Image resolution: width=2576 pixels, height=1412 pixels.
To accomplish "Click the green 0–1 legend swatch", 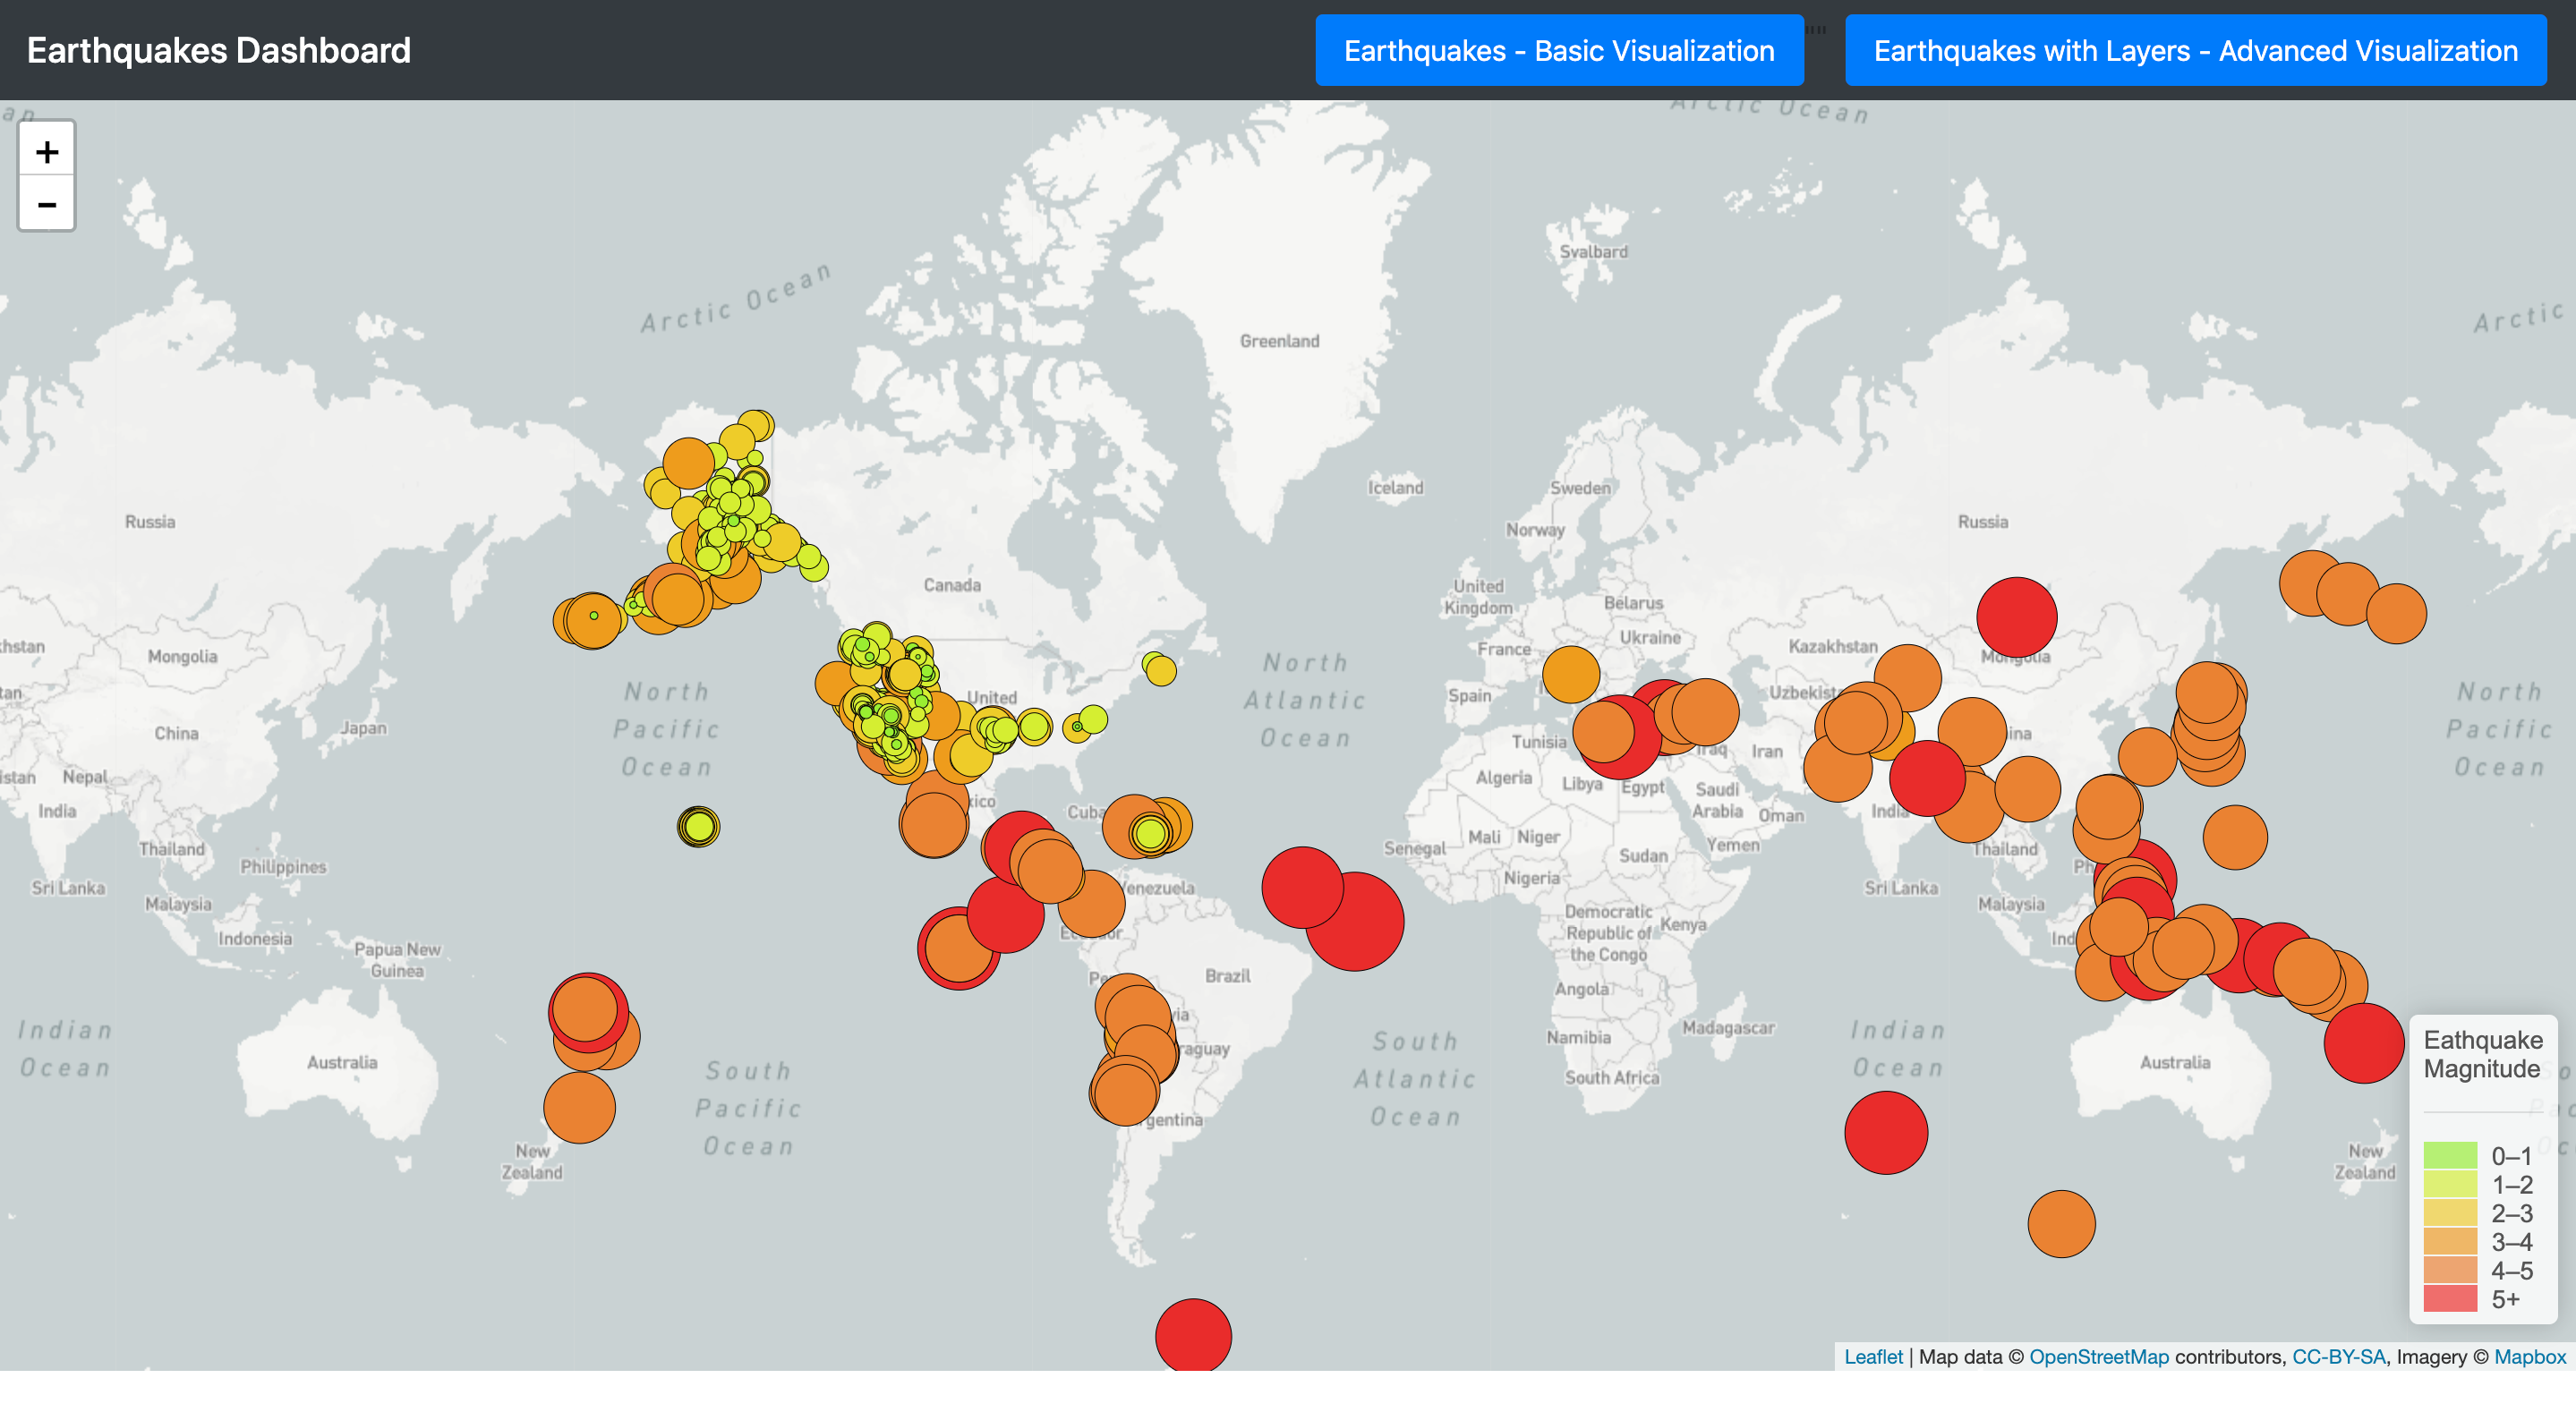I will [2449, 1155].
